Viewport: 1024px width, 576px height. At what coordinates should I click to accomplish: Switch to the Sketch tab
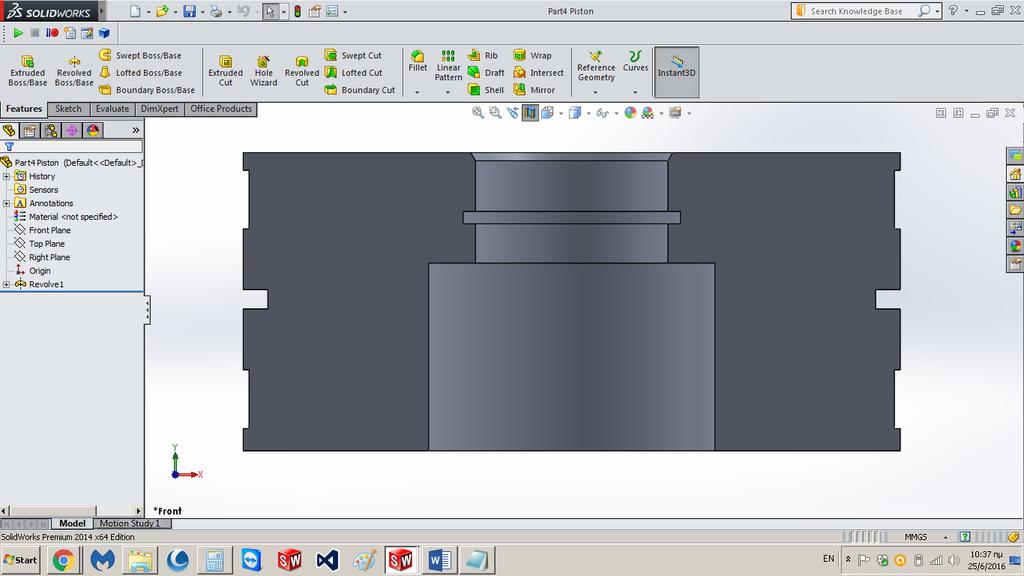tap(69, 109)
